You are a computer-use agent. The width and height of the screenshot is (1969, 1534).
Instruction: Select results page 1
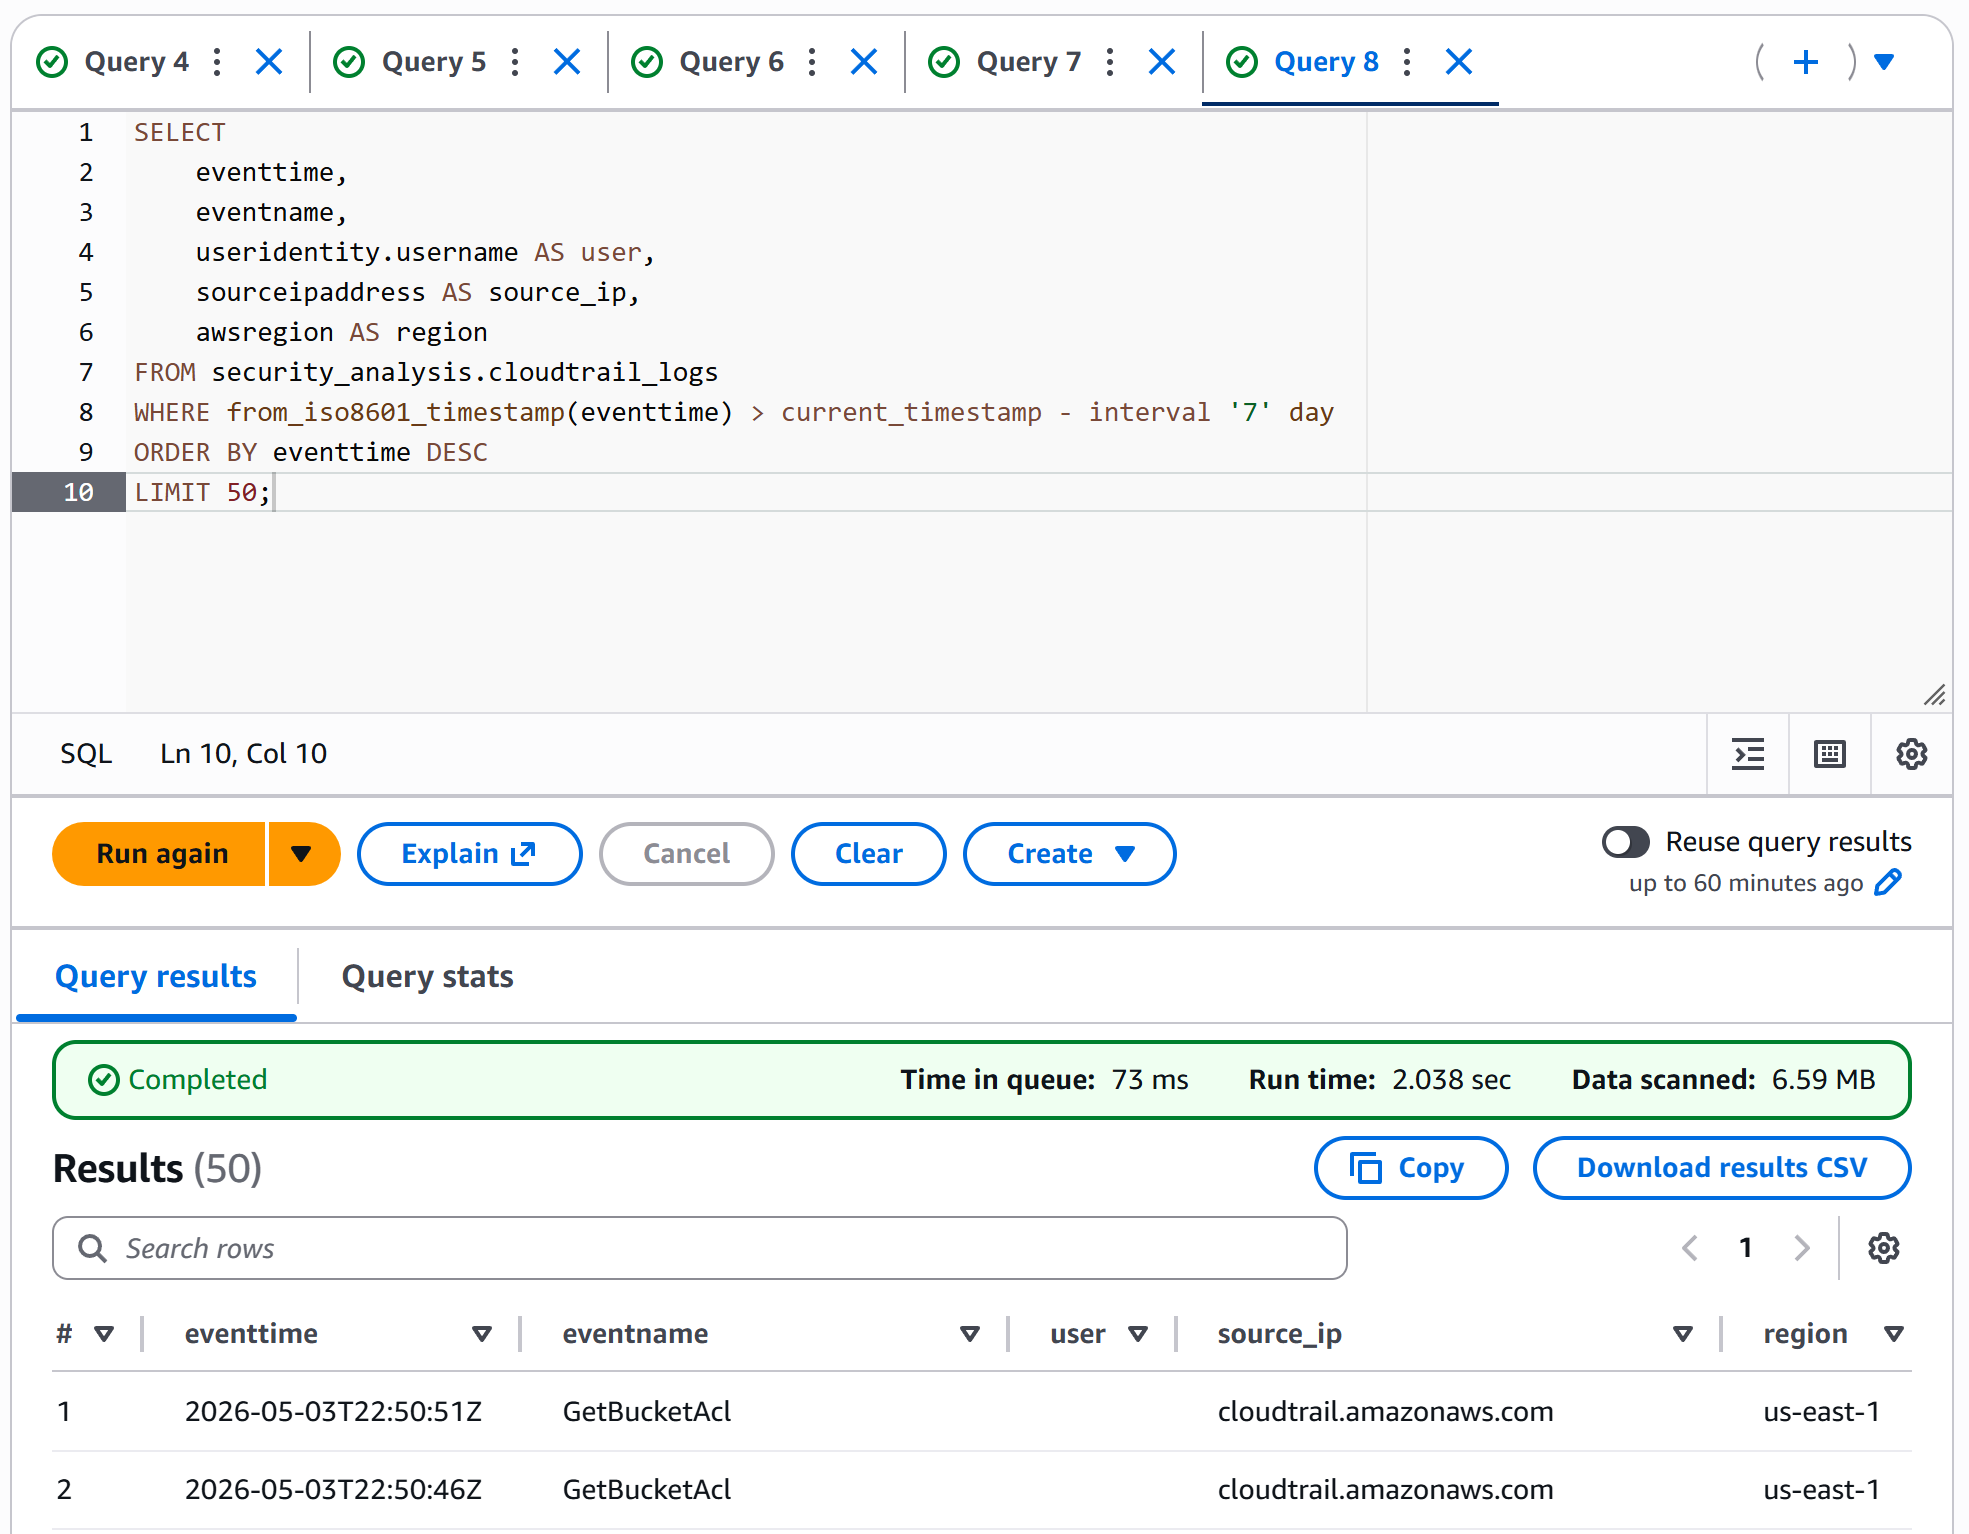(x=1746, y=1248)
